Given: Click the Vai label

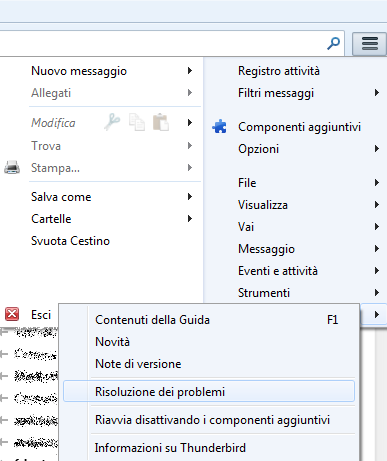Looking at the screenshot, I should pyautogui.click(x=246, y=227).
